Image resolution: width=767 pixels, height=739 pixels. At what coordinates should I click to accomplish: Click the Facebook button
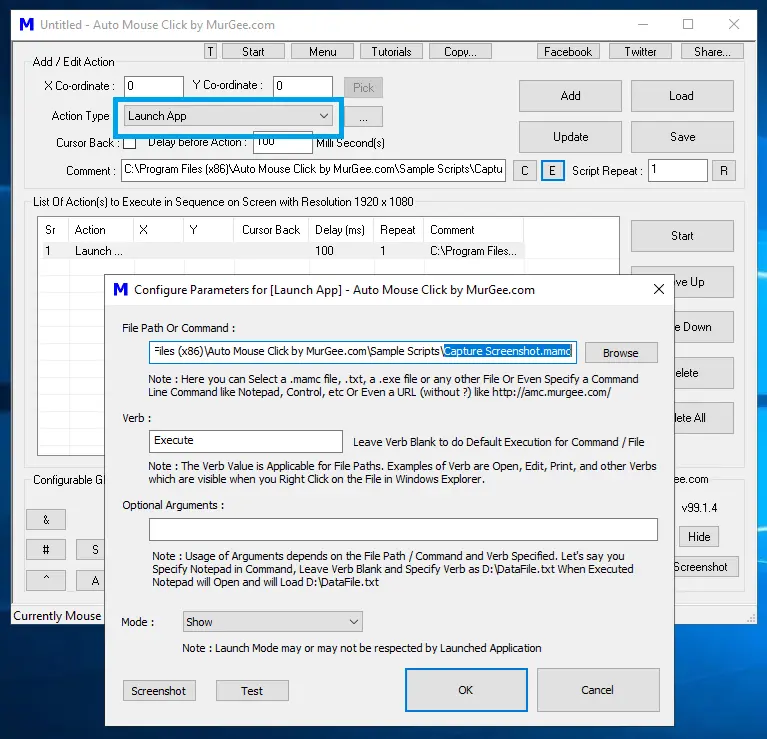pyautogui.click(x=568, y=51)
